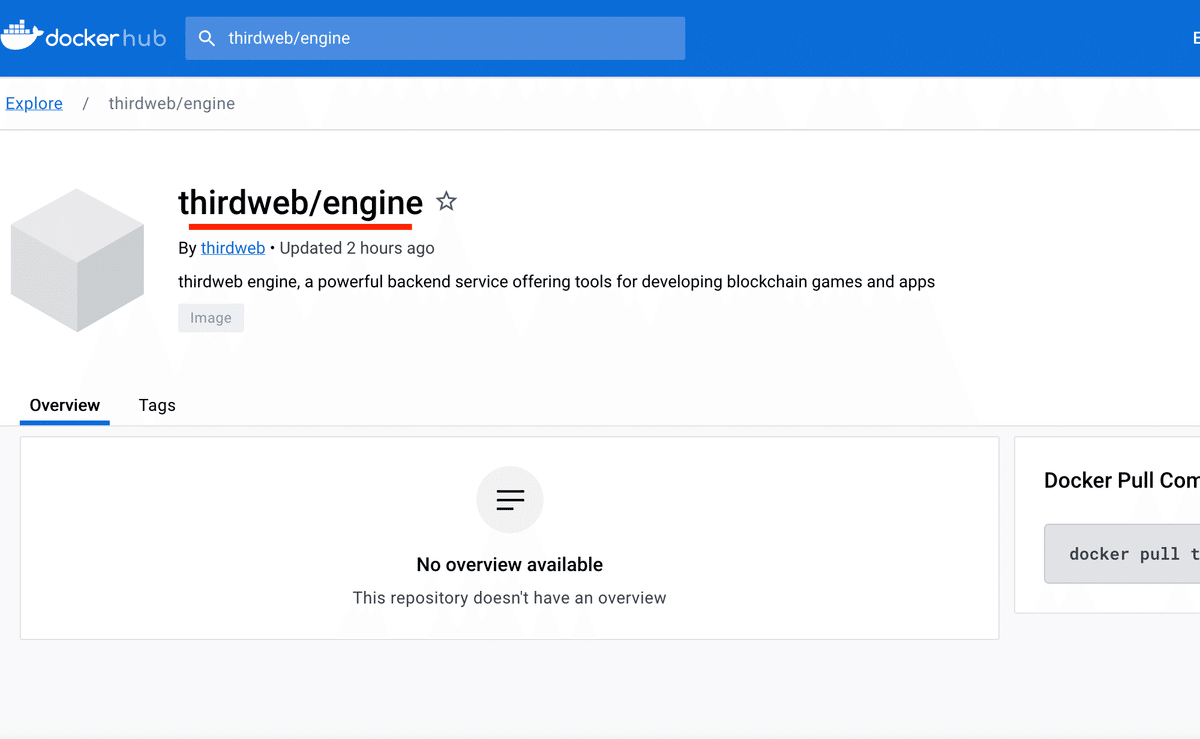Click the thirdweb/engine heading

pos(301,203)
